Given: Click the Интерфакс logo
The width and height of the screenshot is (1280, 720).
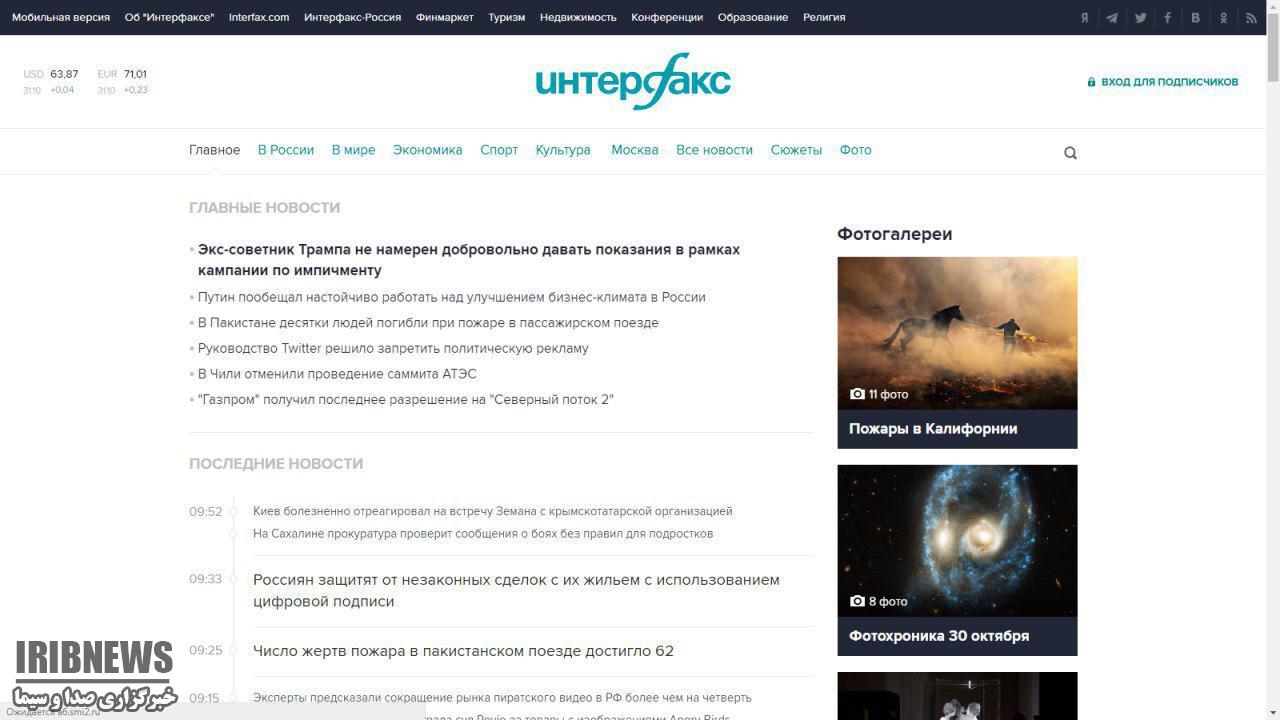Looking at the screenshot, I should click(x=633, y=82).
